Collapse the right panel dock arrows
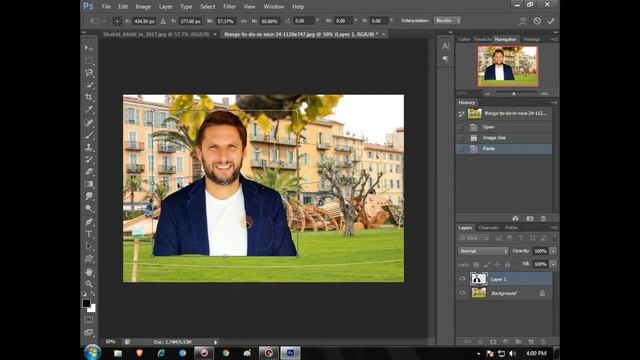 click(555, 32)
